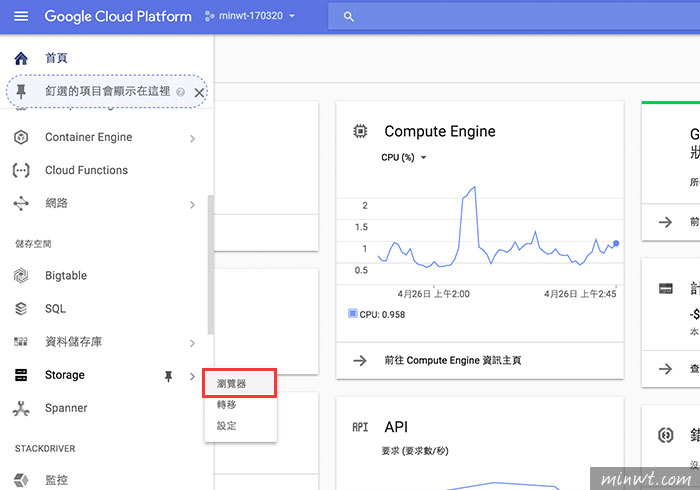The width and height of the screenshot is (700, 490).
Task: Open SQL menu item
Action: pos(55,309)
